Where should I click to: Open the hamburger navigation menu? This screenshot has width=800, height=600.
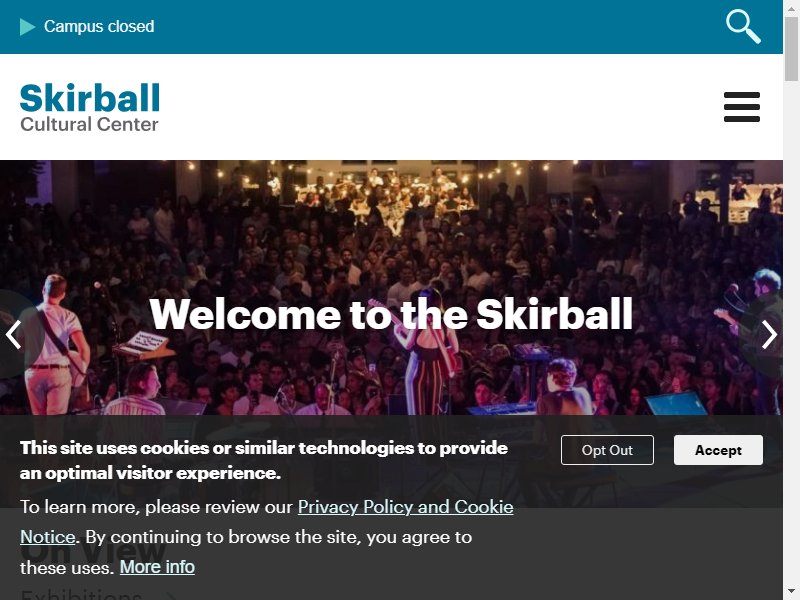pyautogui.click(x=742, y=107)
